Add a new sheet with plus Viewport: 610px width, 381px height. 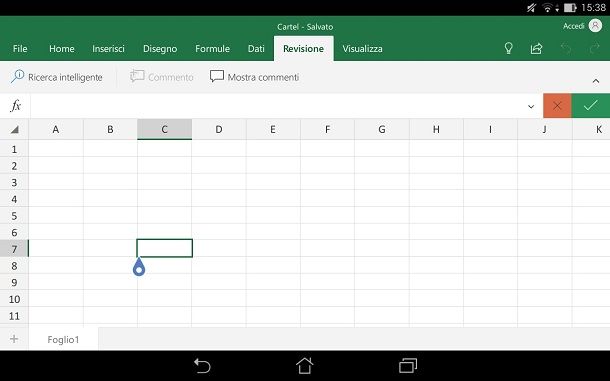tap(14, 339)
